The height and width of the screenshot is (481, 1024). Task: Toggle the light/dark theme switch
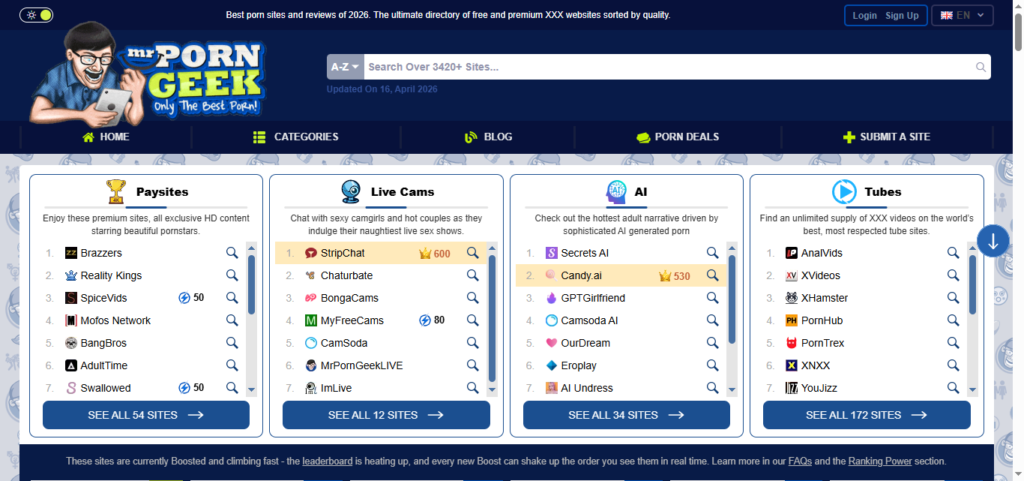(x=37, y=15)
